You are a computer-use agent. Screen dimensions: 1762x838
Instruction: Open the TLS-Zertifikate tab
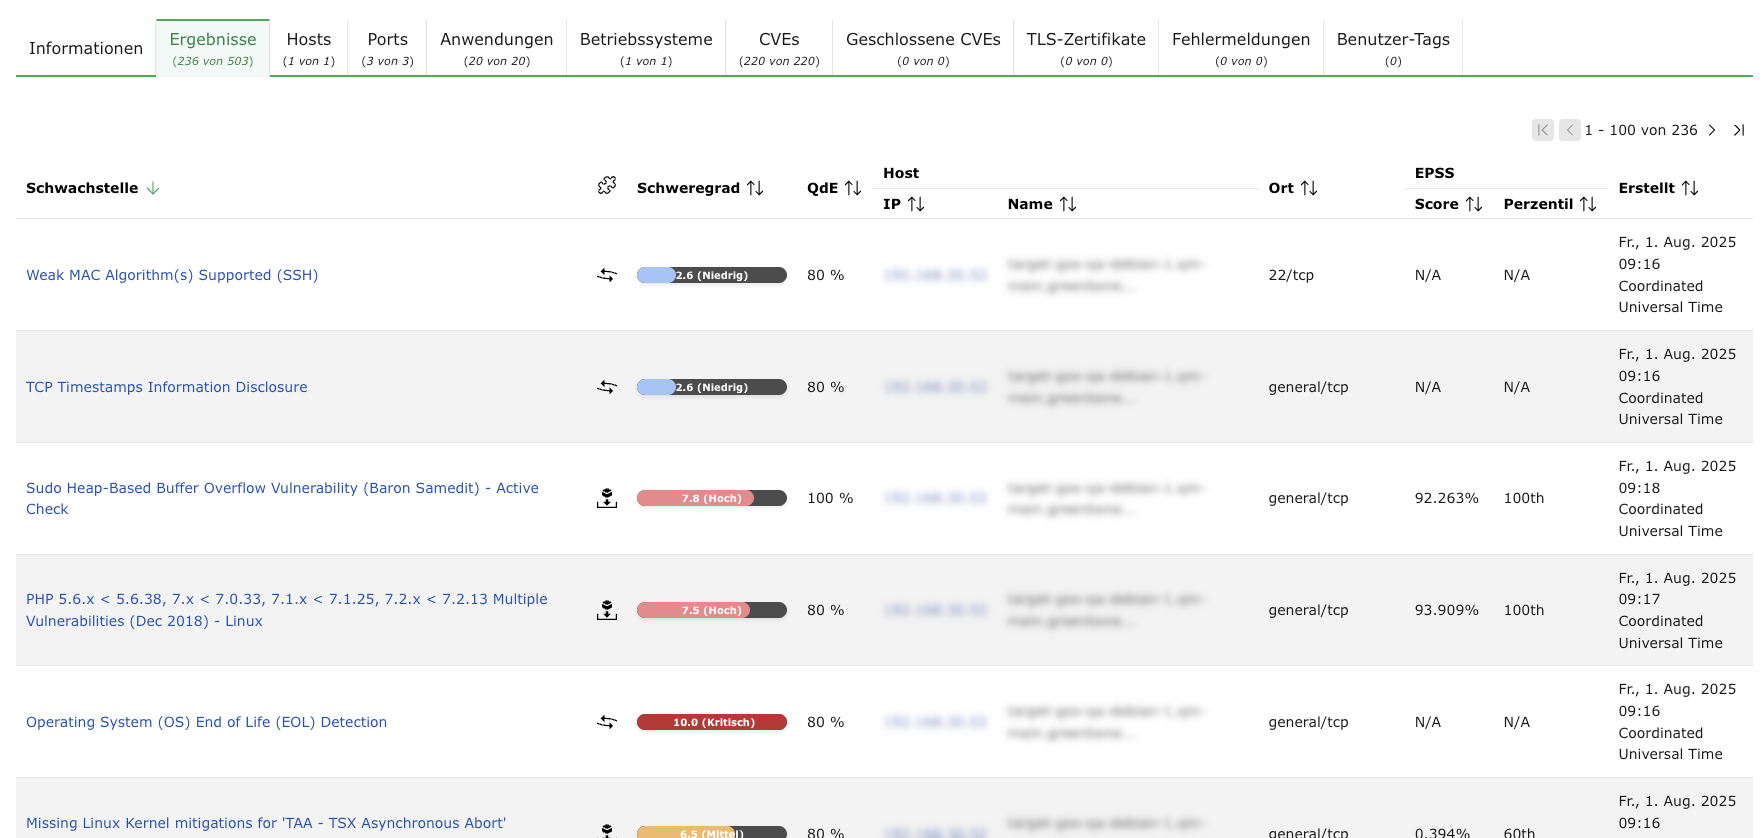click(1085, 48)
